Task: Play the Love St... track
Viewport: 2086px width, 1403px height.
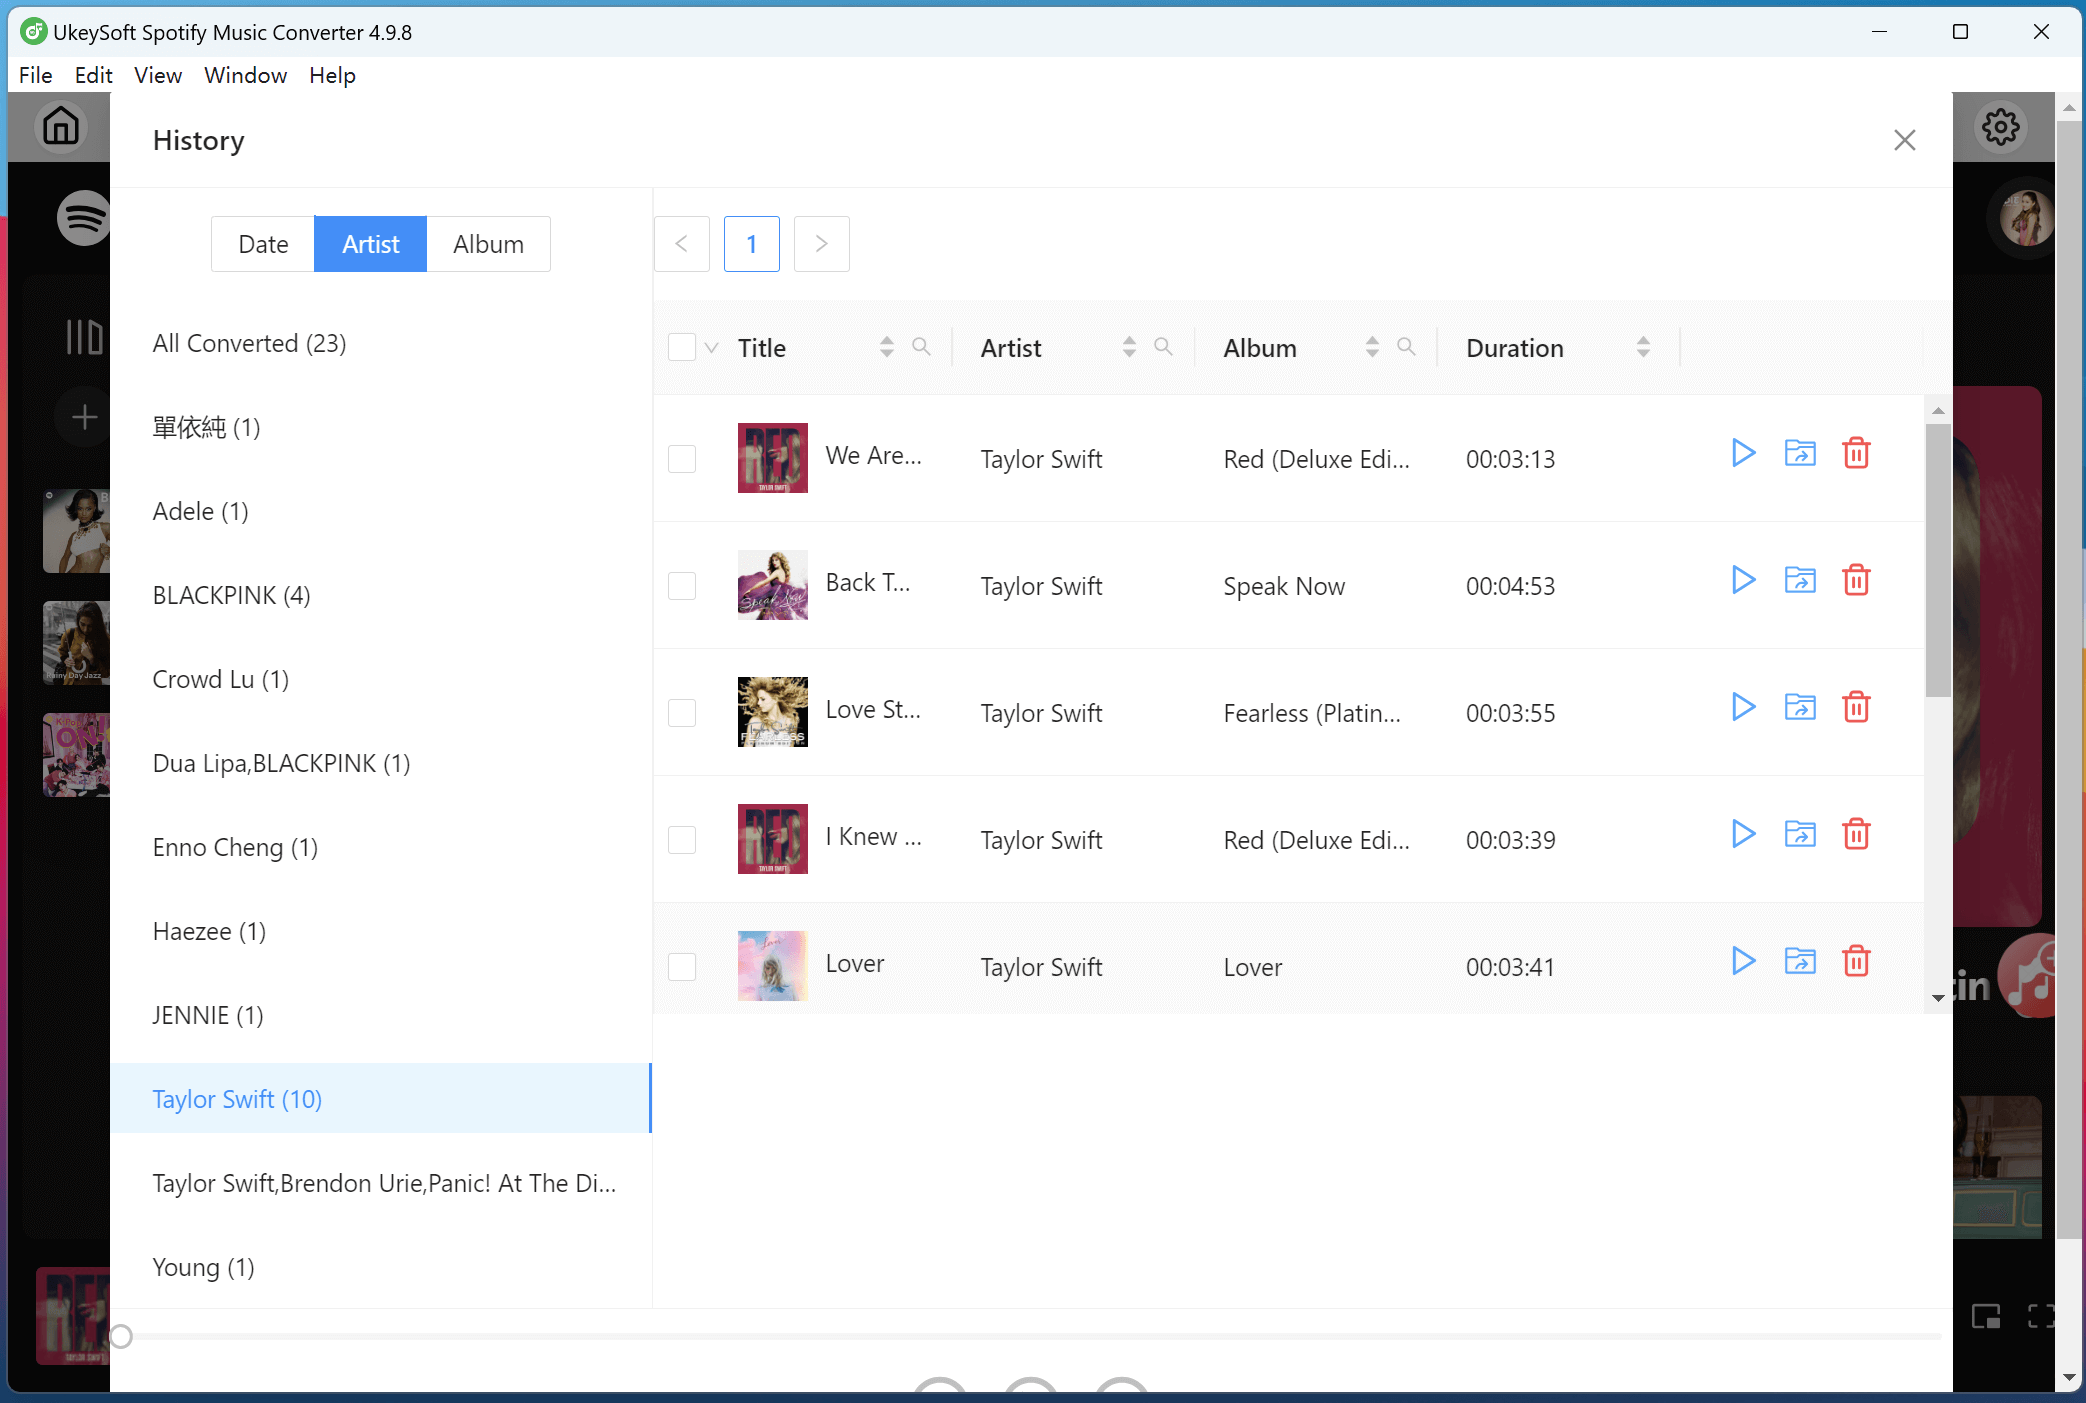Action: click(1742, 707)
